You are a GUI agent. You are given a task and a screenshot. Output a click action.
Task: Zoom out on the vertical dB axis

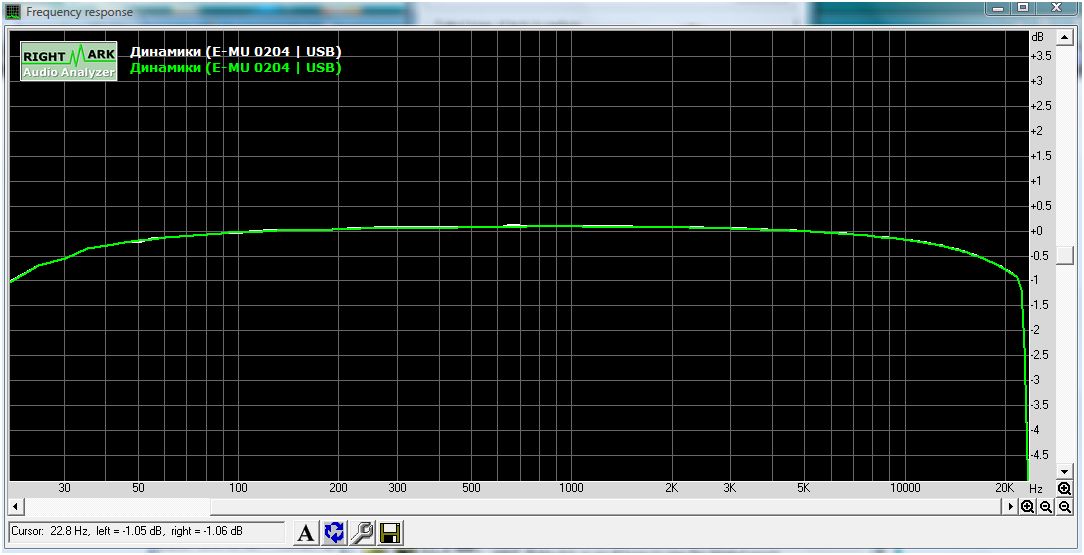click(x=1064, y=507)
